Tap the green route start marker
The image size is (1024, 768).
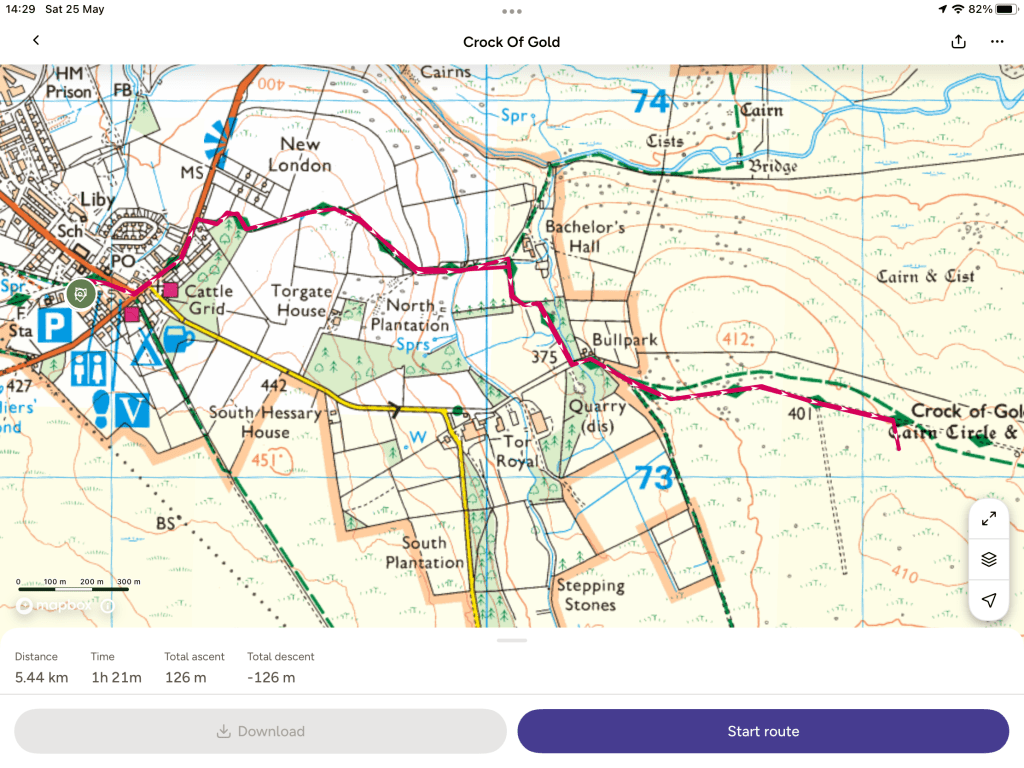click(81, 293)
